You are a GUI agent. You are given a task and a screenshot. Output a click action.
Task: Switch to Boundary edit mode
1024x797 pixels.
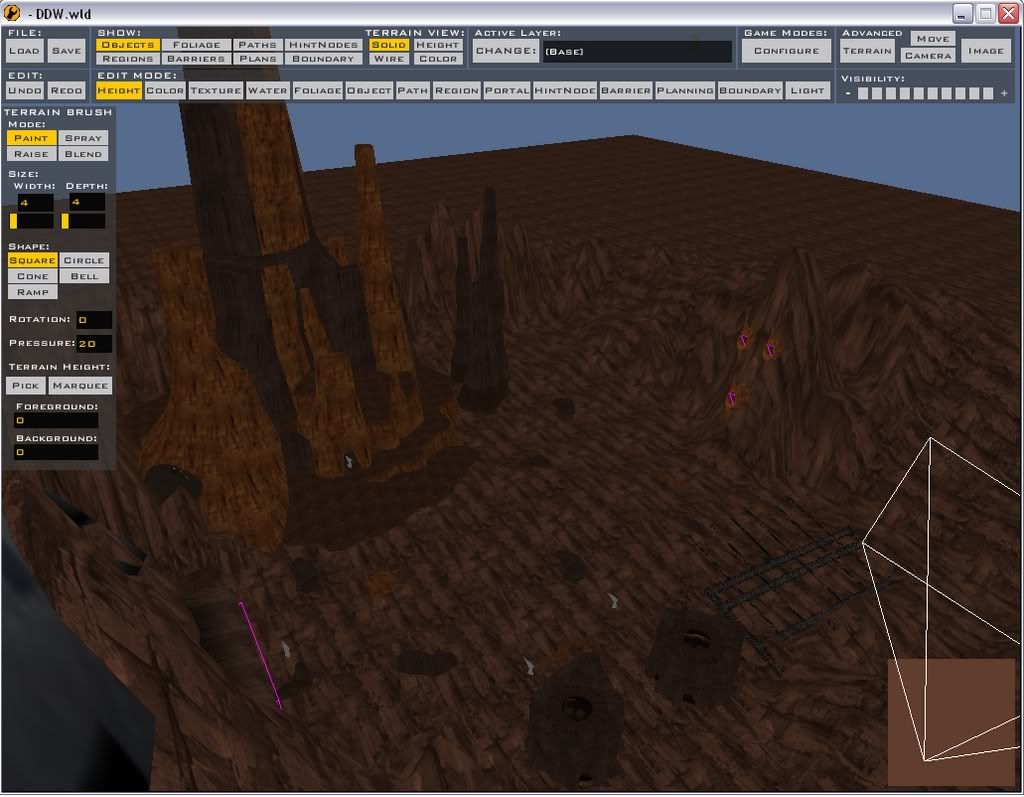tap(750, 91)
